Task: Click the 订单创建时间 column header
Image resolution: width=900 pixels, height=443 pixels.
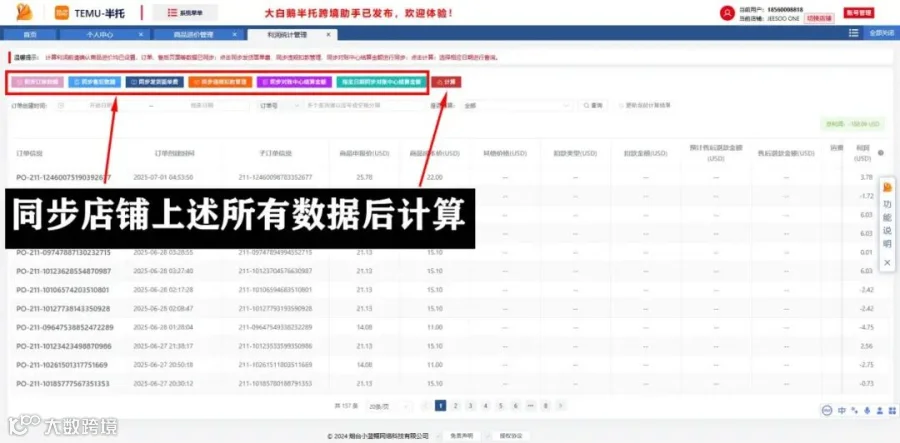Action: pyautogui.click(x=175, y=153)
